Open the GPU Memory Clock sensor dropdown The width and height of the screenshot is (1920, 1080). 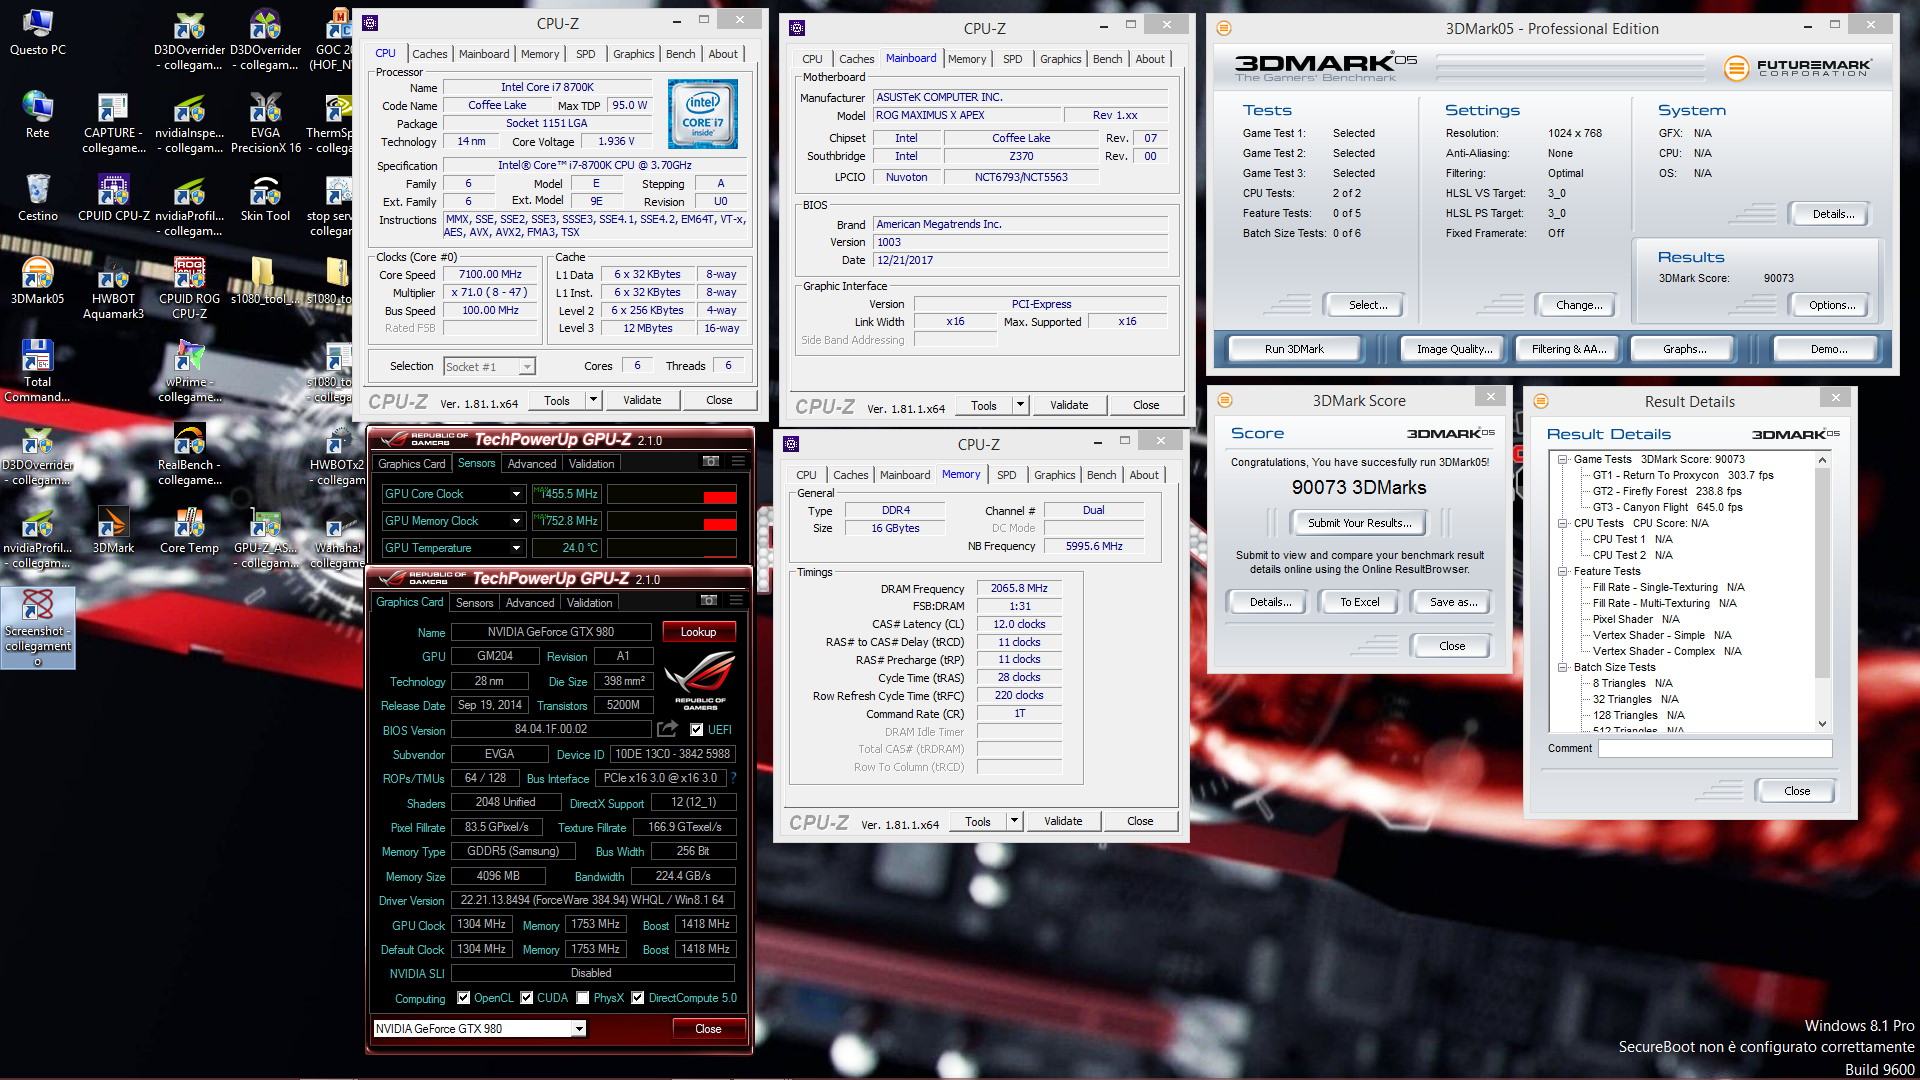tap(516, 521)
